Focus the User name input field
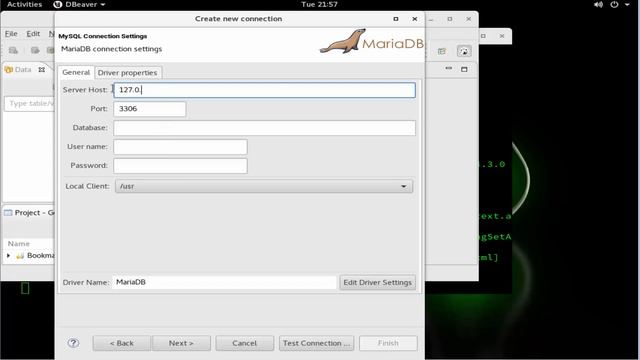Screen dimensions: 640x360 [x=180, y=147]
